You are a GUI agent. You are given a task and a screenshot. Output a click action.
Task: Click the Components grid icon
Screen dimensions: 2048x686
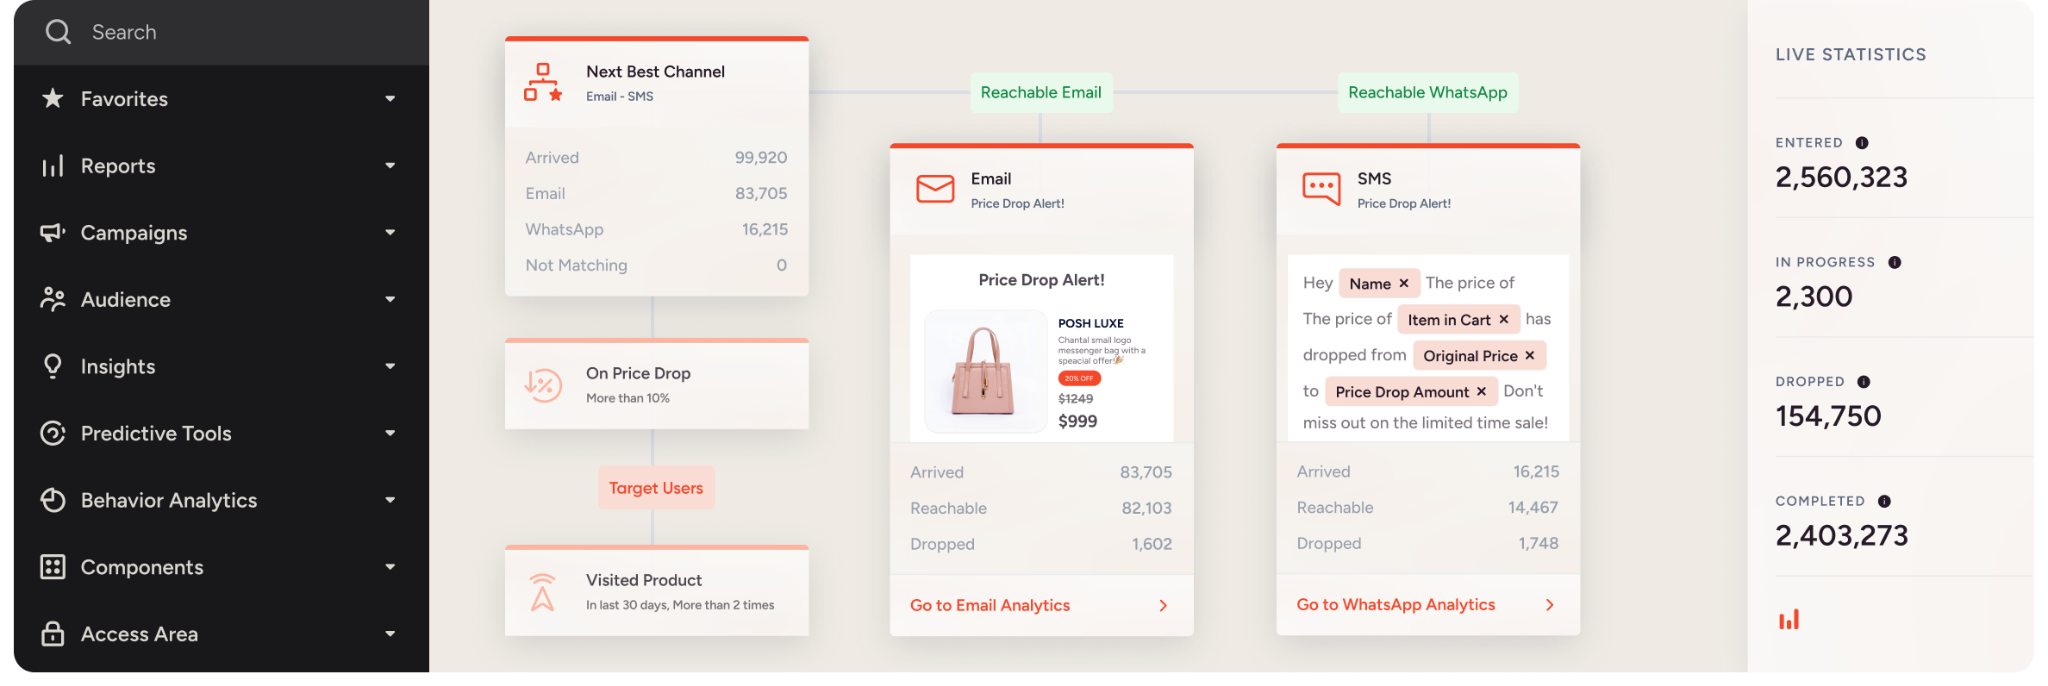[53, 567]
